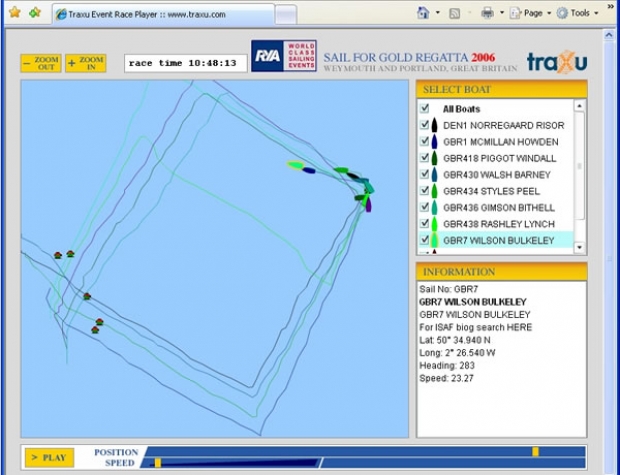
Task: Click the Favorites star icon
Action: (x=14, y=13)
